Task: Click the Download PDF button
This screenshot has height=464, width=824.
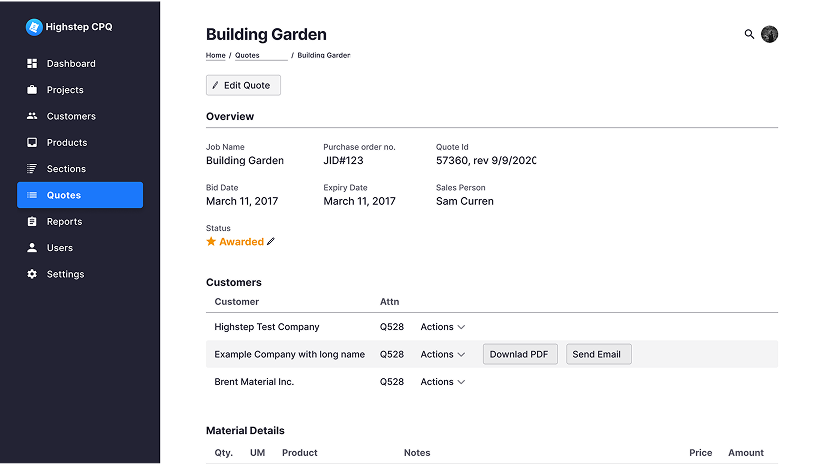Action: pyautogui.click(x=520, y=354)
